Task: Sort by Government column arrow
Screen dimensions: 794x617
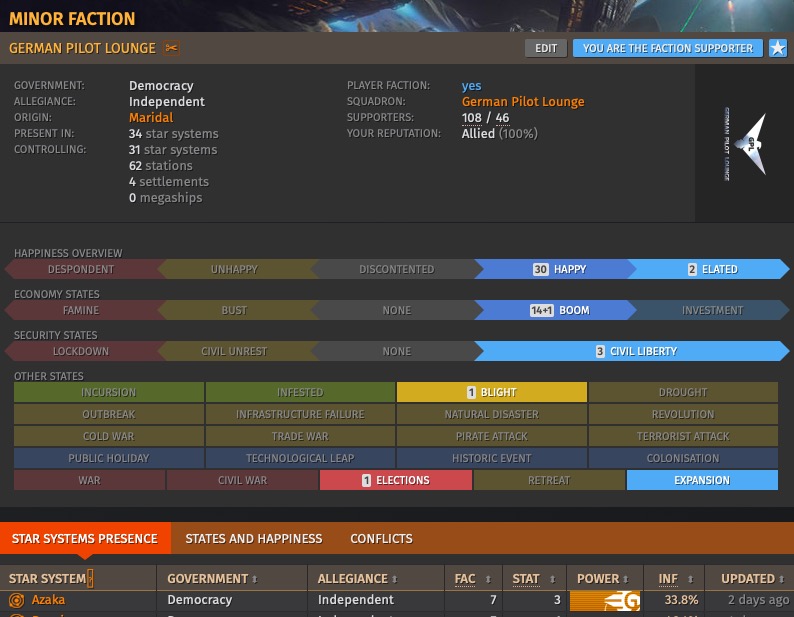Action: click(253, 579)
